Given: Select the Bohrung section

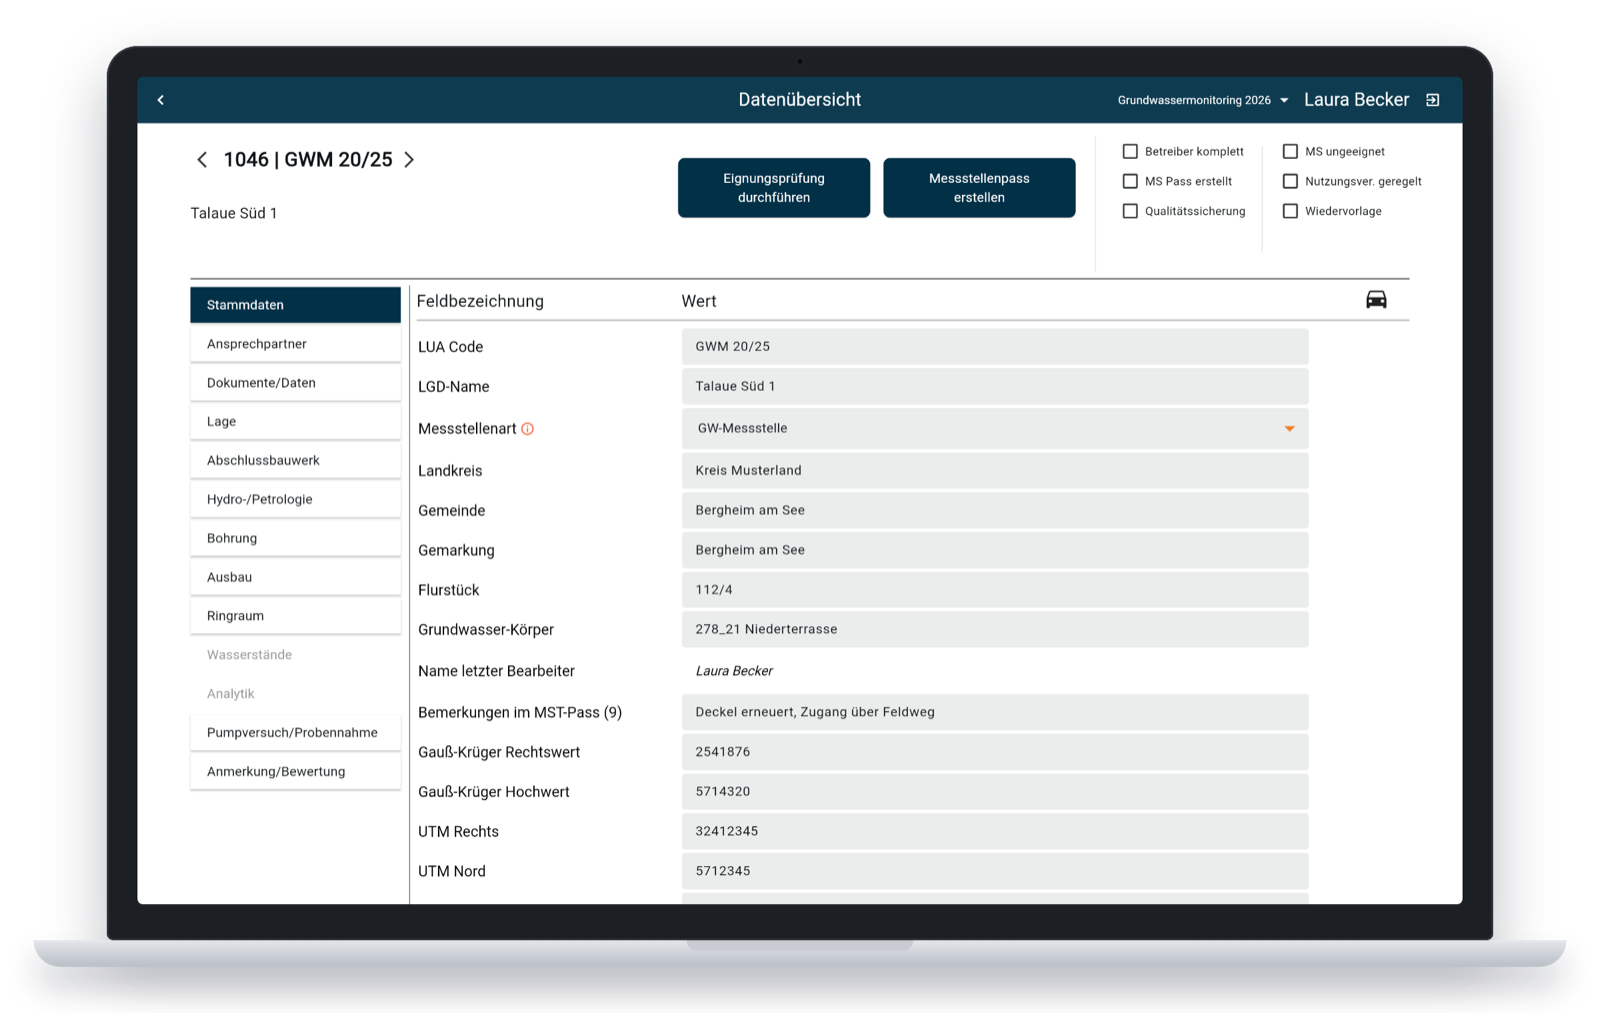Looking at the screenshot, I should point(295,539).
